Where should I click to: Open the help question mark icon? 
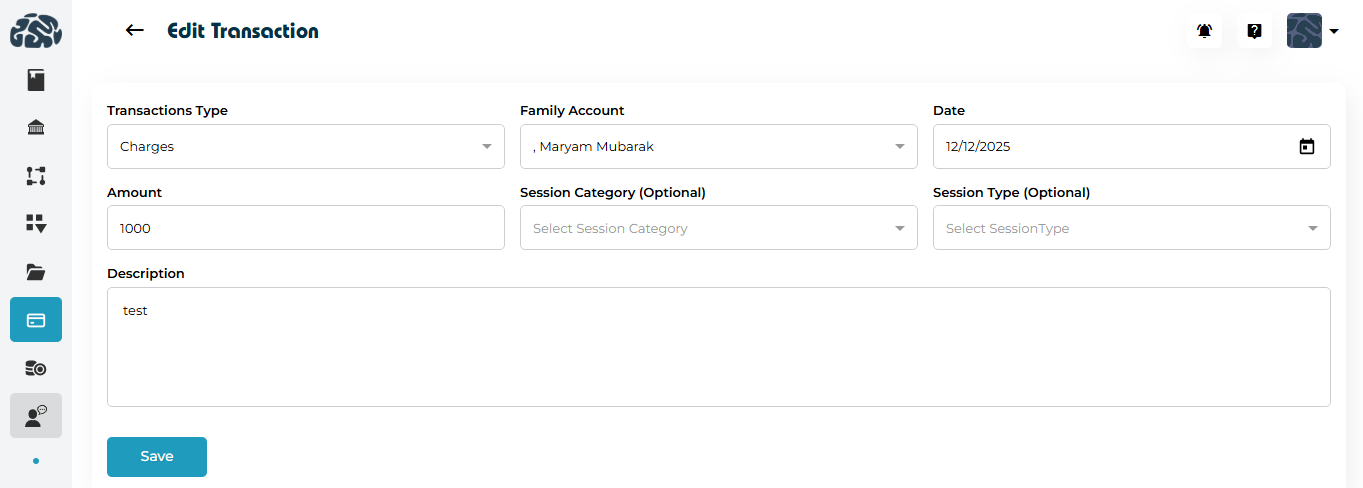(1254, 31)
